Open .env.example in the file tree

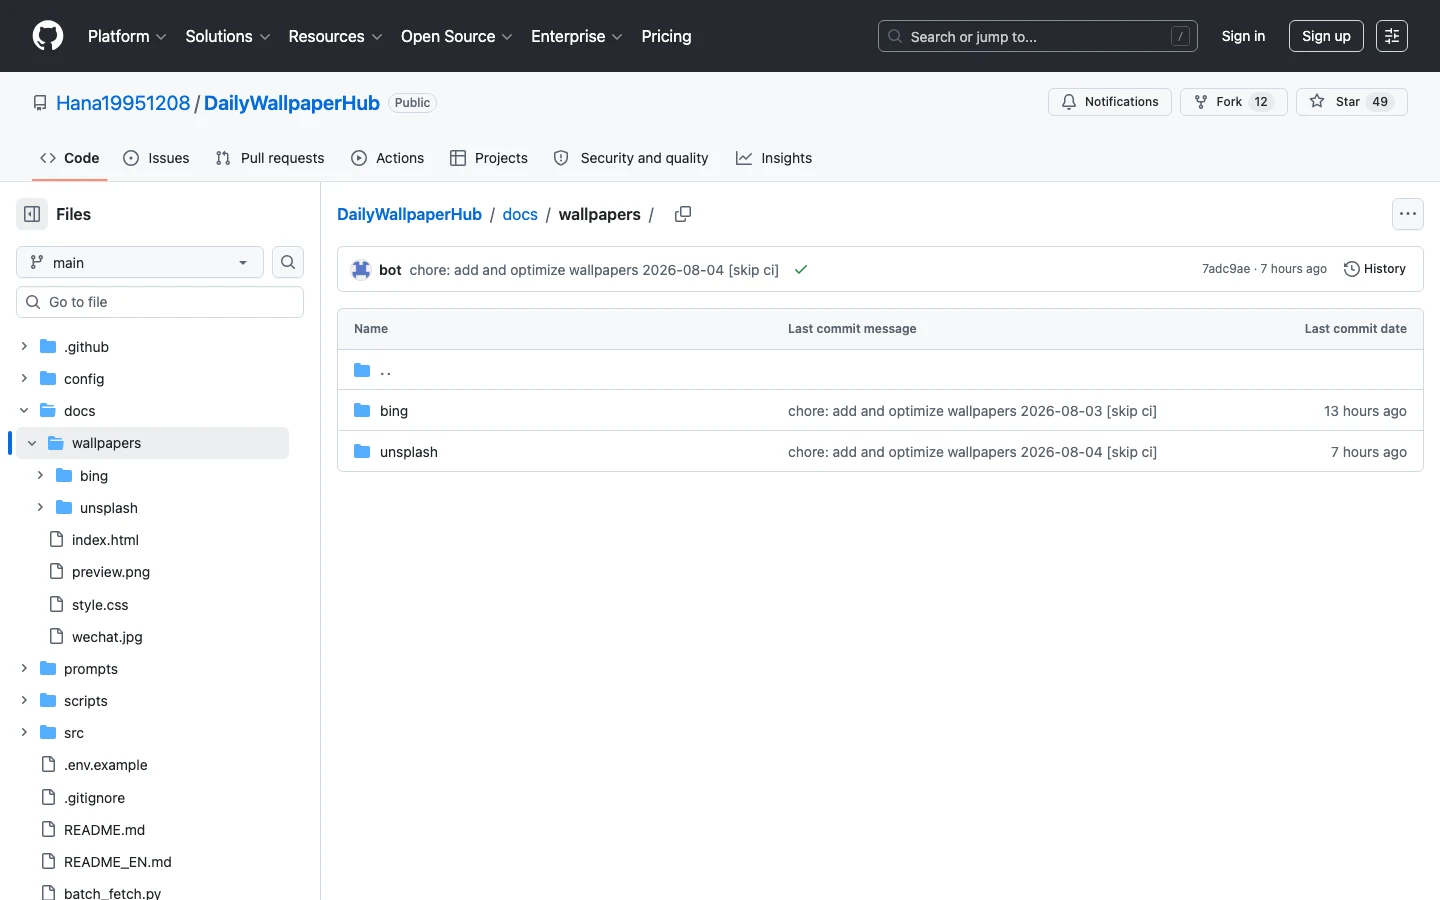106,765
